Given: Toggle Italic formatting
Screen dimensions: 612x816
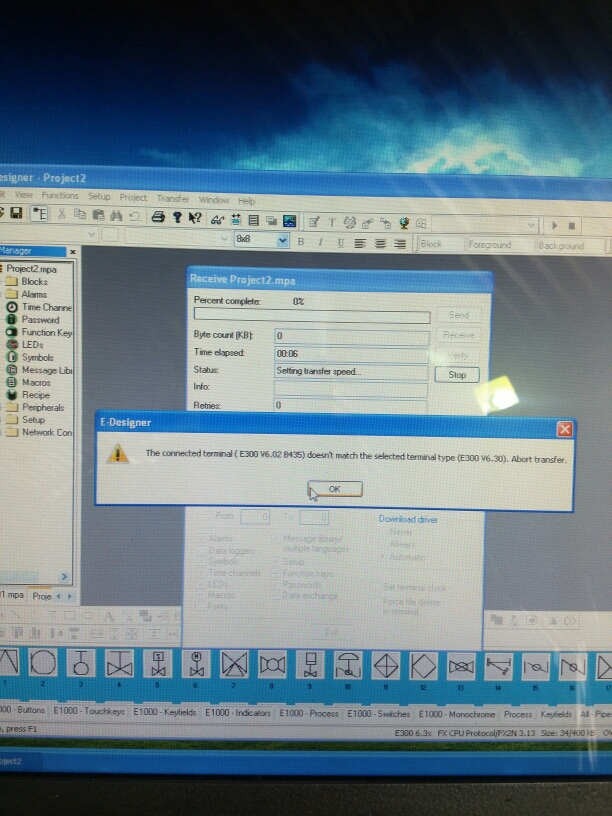Looking at the screenshot, I should pyautogui.click(x=321, y=242).
